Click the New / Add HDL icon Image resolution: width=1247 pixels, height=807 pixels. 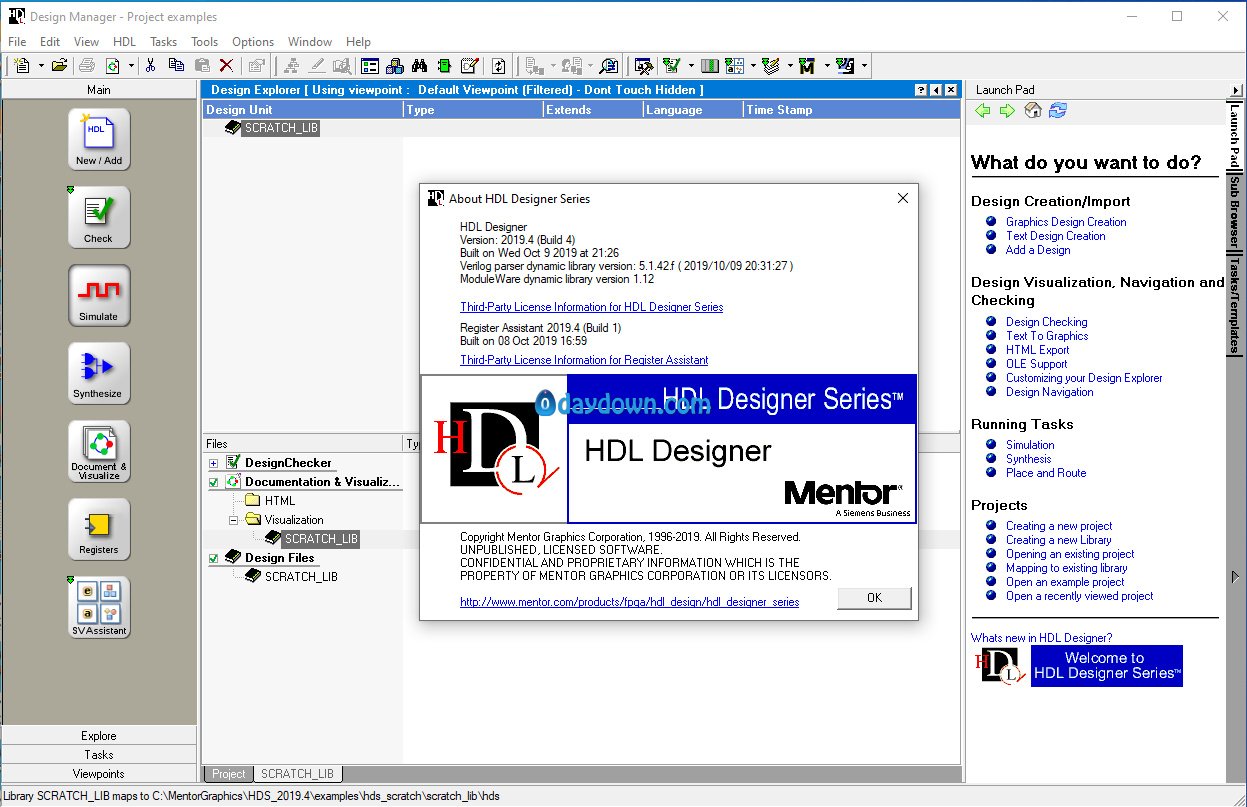(99, 139)
